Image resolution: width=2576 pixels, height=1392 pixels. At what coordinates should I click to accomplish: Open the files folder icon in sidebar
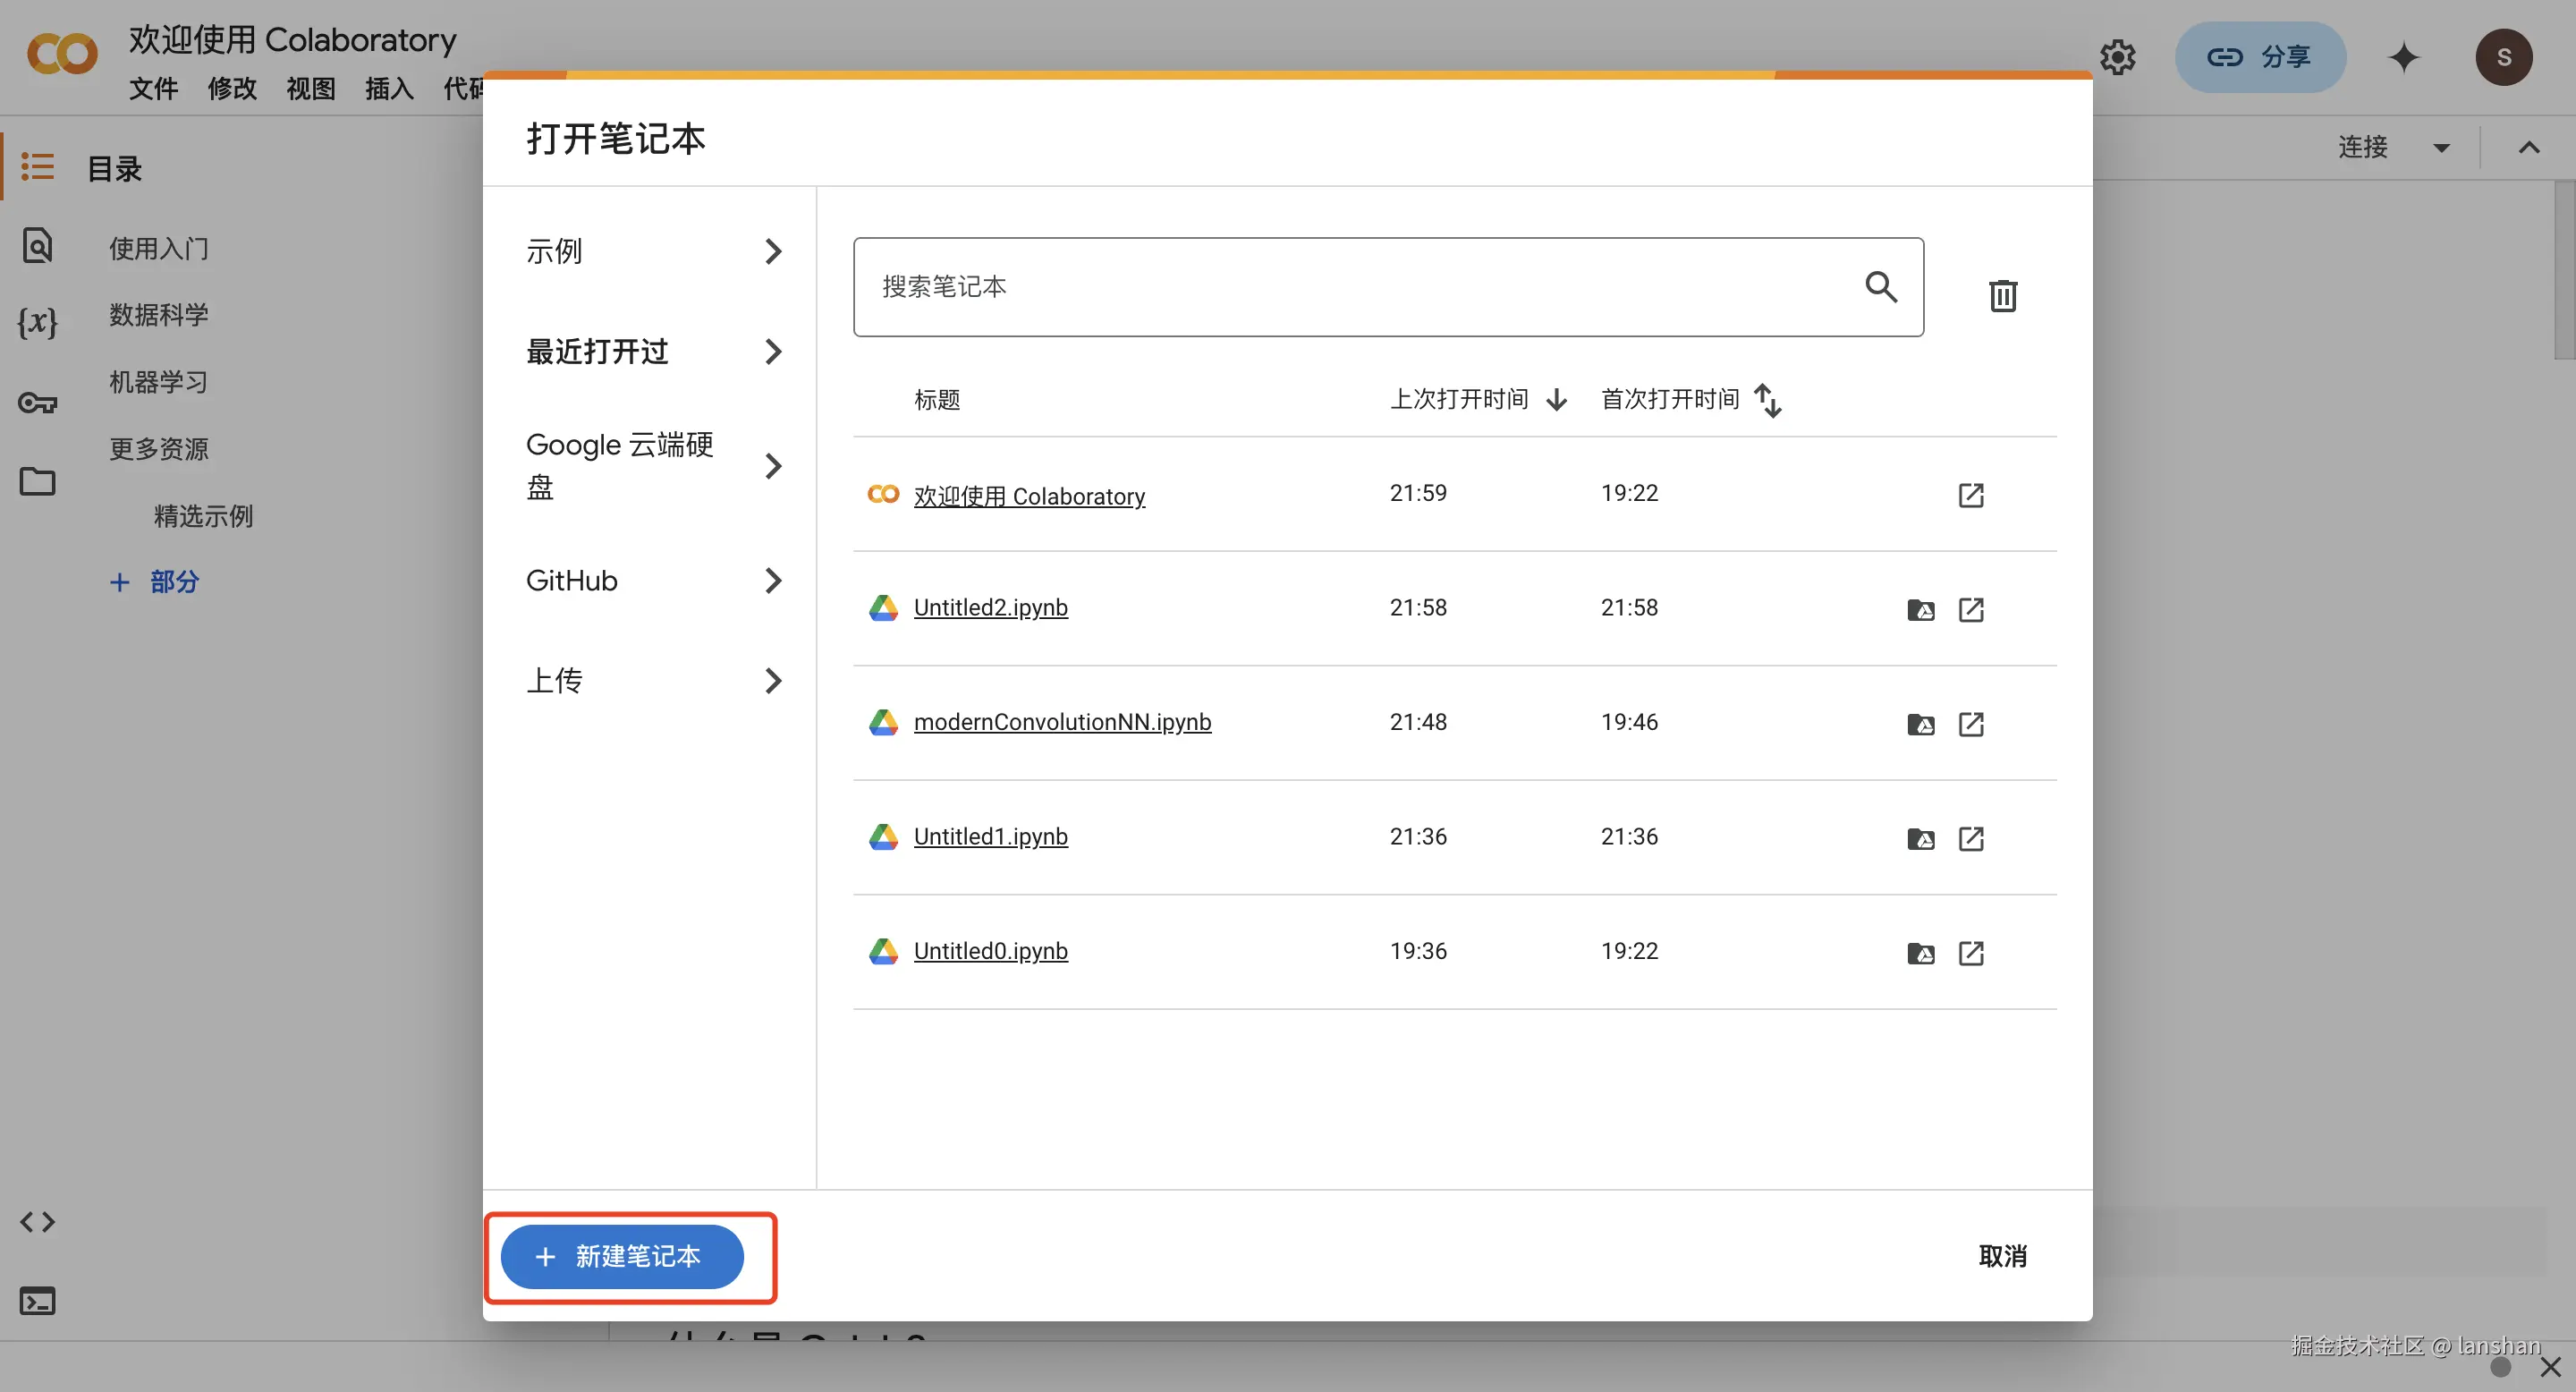[38, 481]
